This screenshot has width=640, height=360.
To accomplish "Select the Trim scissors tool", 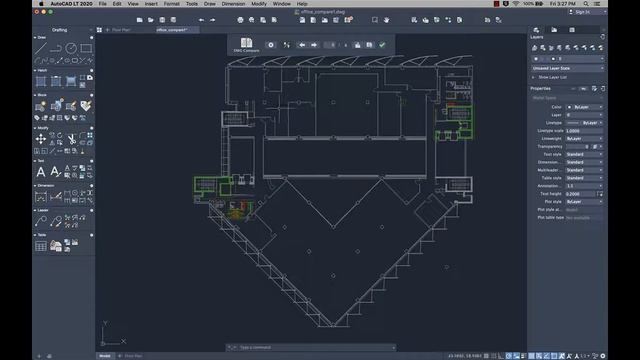I will click(x=71, y=139).
